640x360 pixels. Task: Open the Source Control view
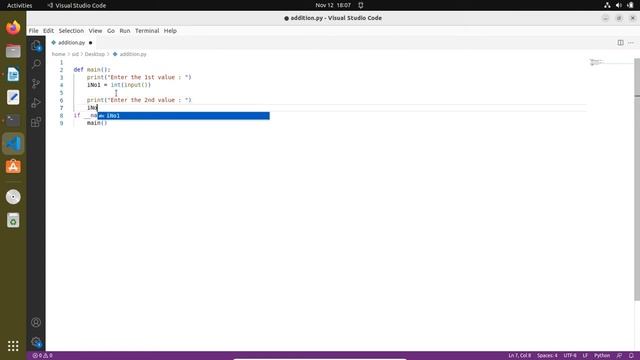pyautogui.click(x=36, y=83)
